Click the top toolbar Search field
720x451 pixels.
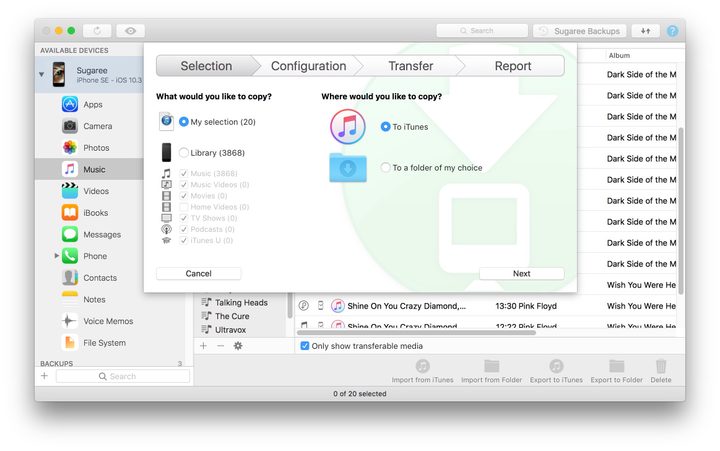tap(482, 30)
